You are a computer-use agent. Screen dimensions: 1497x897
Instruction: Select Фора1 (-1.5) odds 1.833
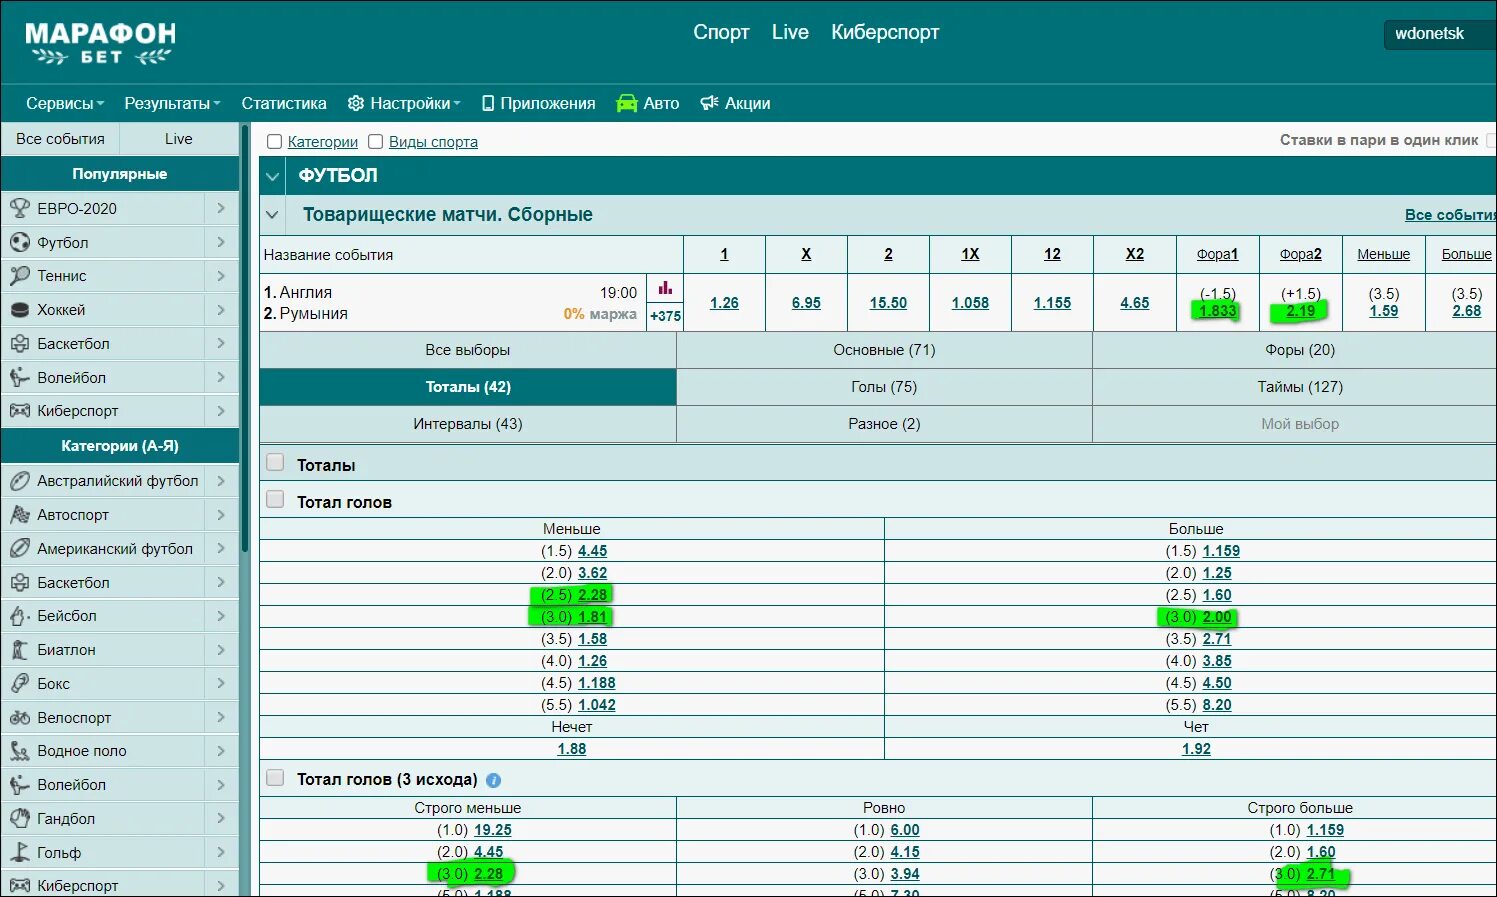click(x=1217, y=311)
